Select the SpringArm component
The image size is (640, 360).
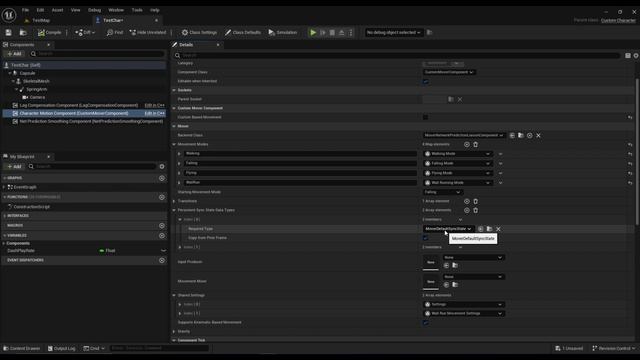tap(36, 89)
